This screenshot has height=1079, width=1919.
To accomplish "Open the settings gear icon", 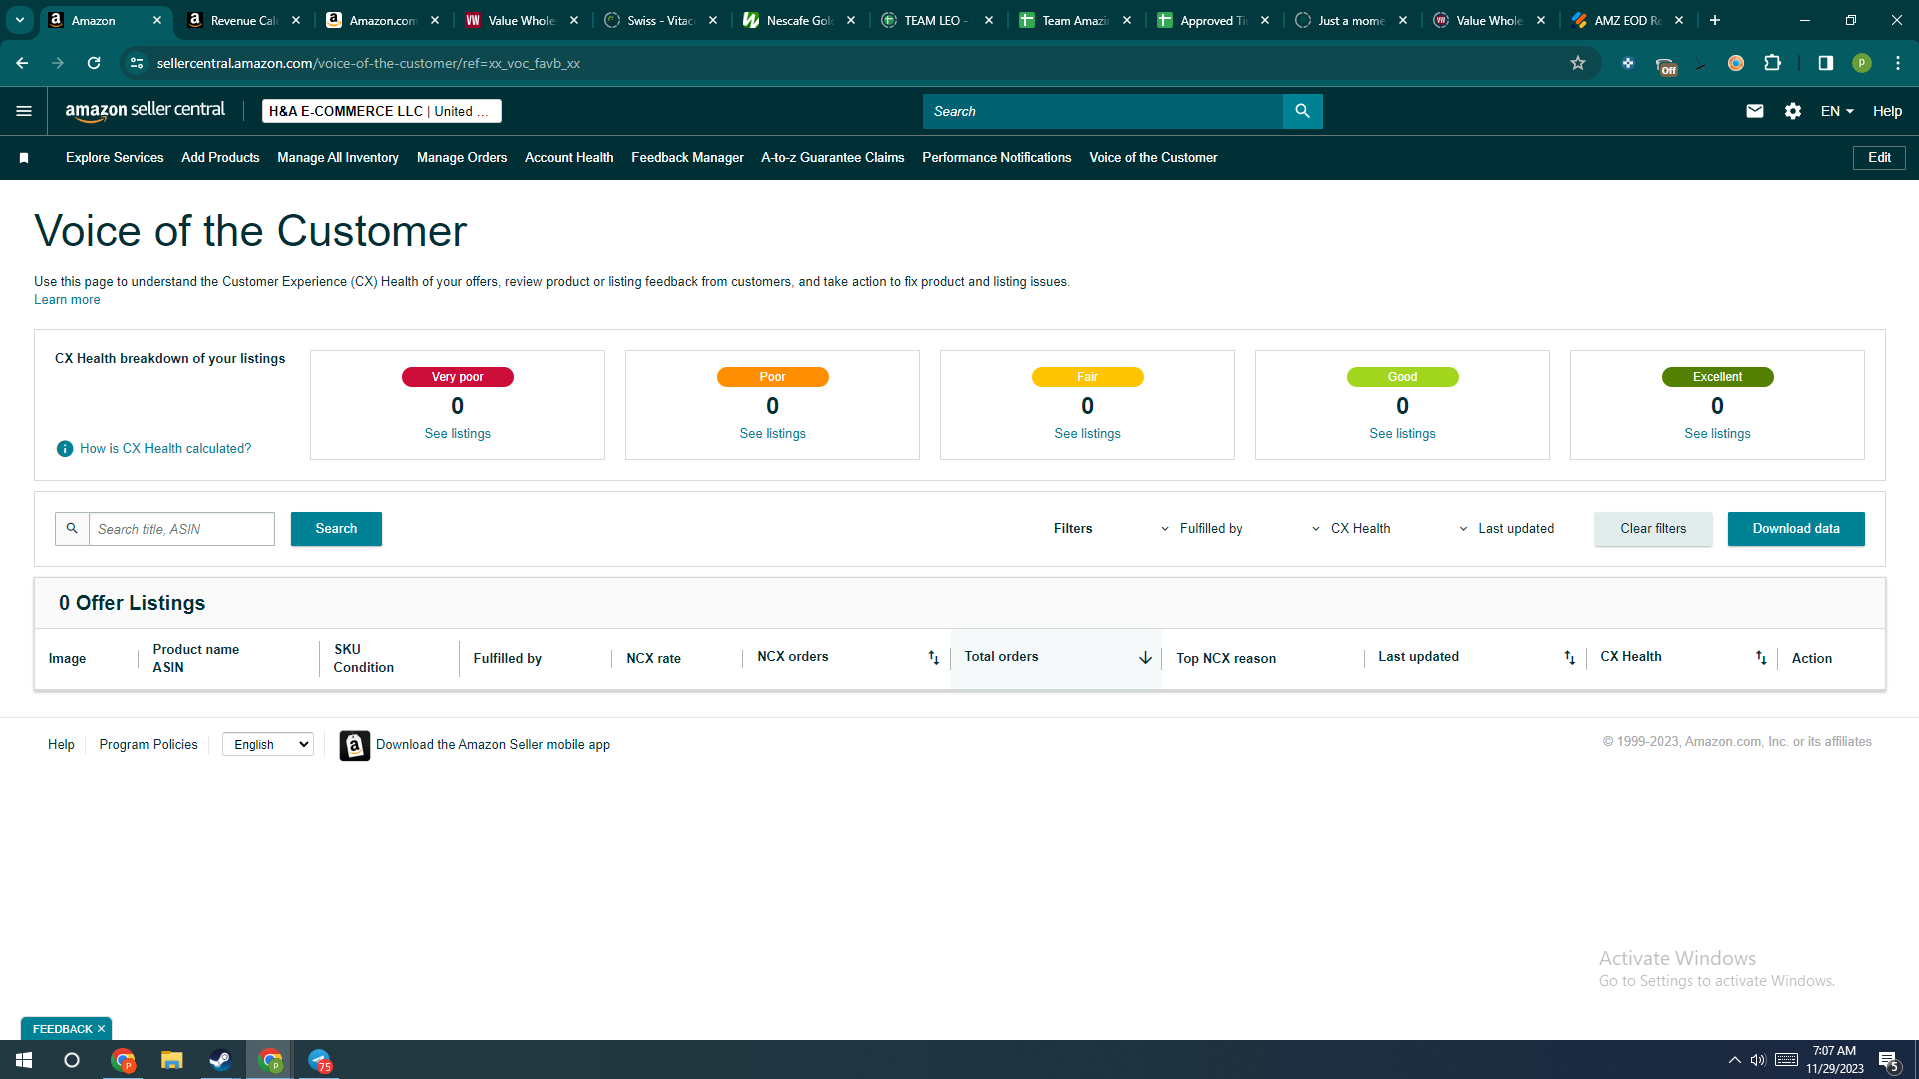I will point(1793,111).
